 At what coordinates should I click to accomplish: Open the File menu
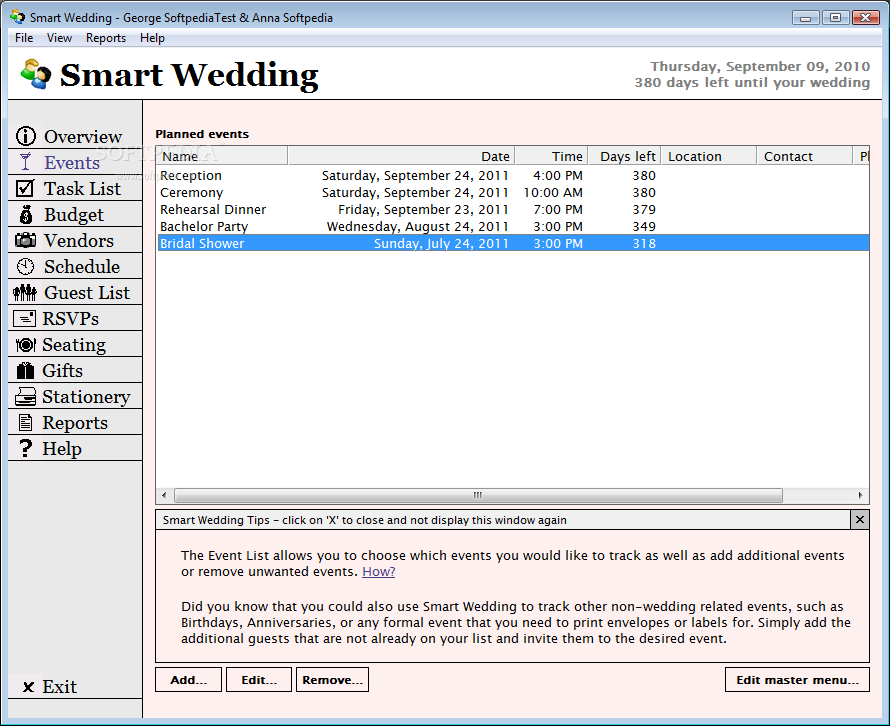coord(24,38)
